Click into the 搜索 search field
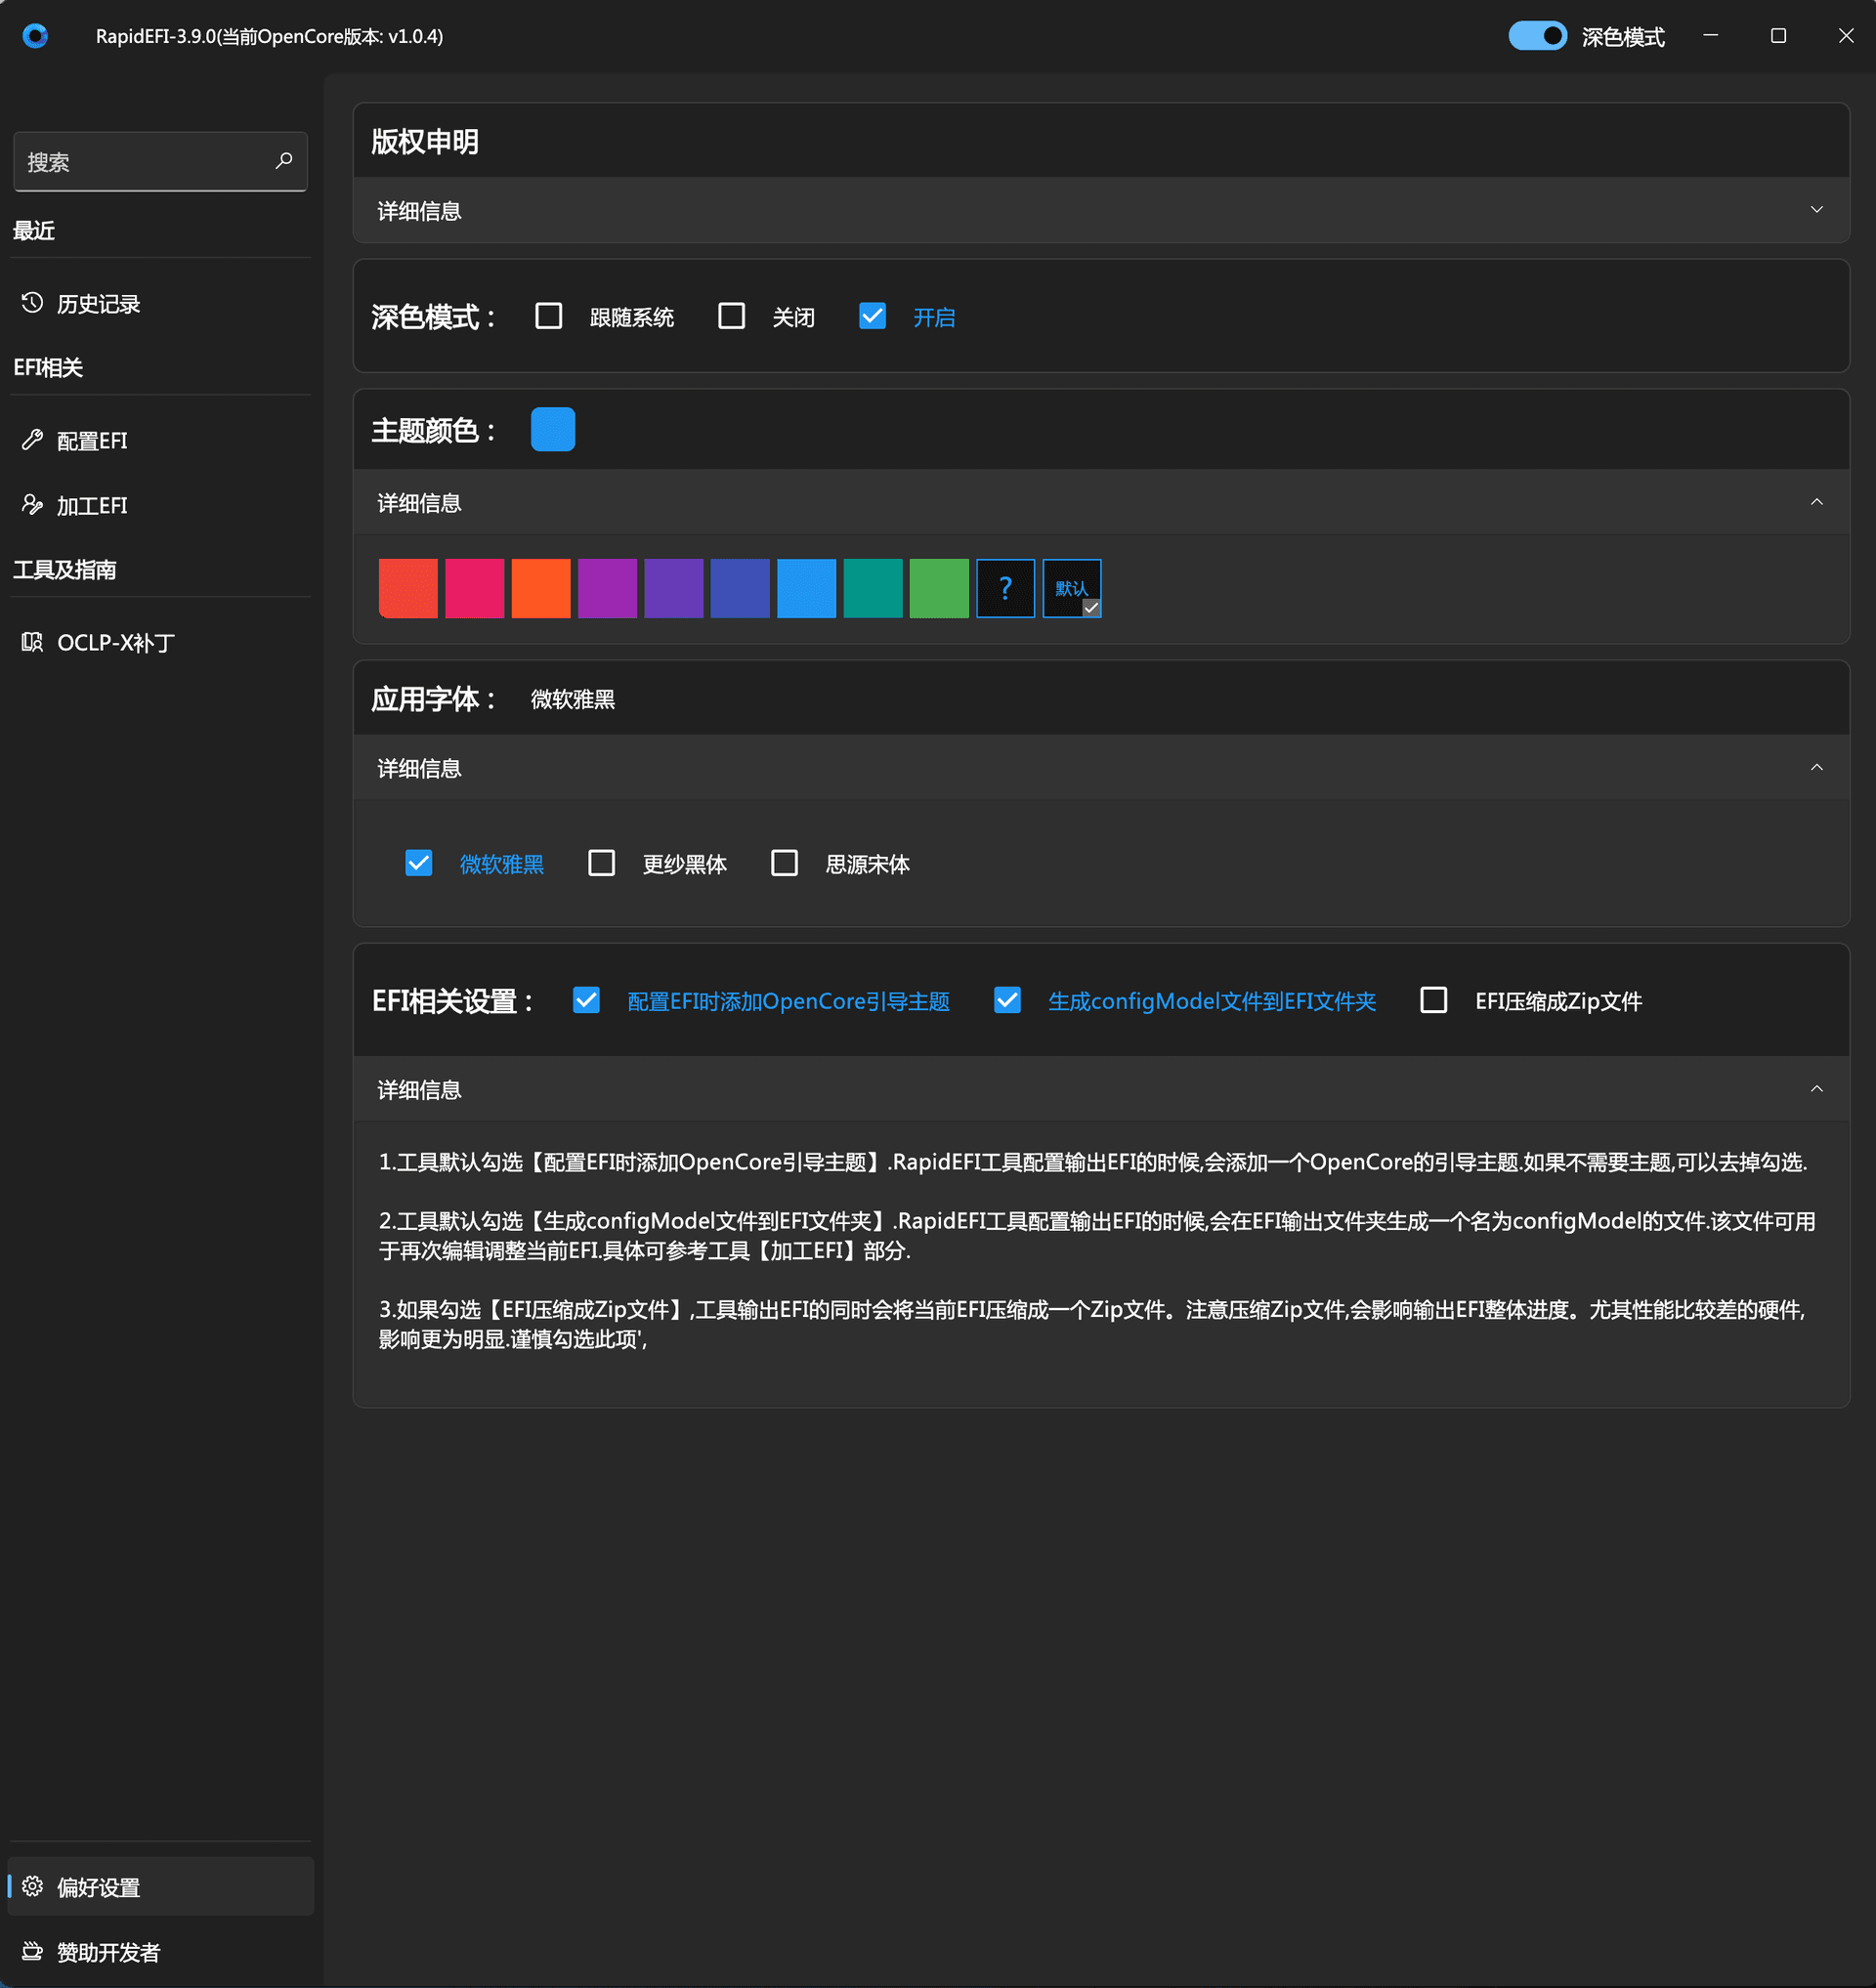 tap(140, 162)
